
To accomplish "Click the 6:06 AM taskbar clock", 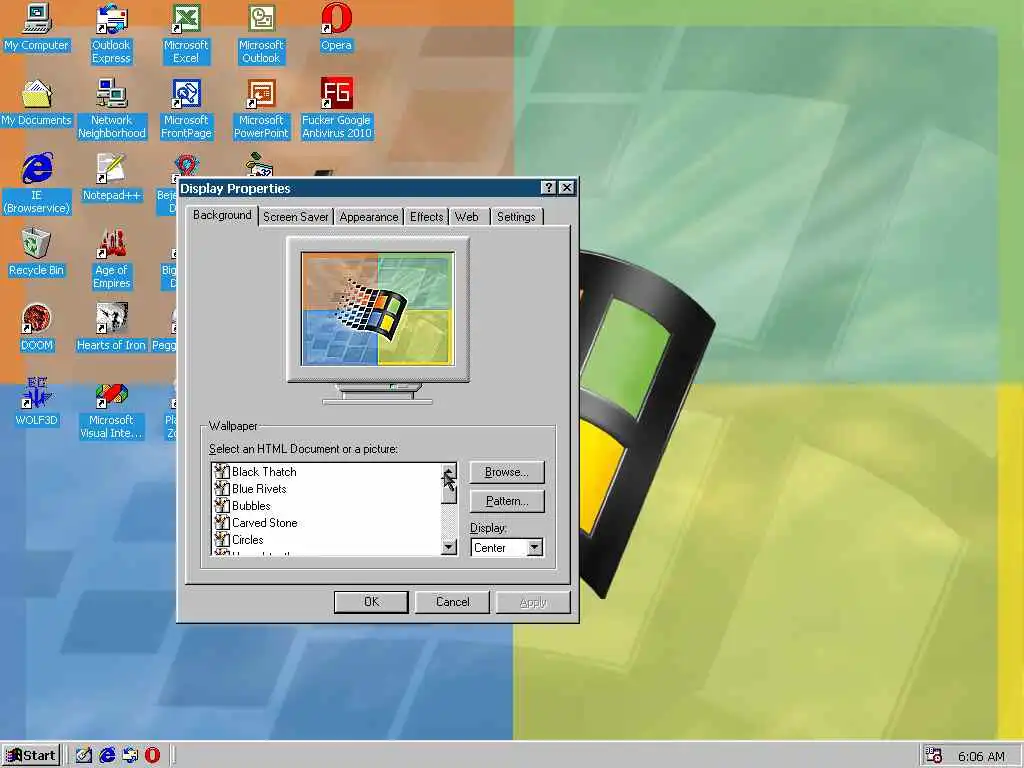I will (981, 756).
